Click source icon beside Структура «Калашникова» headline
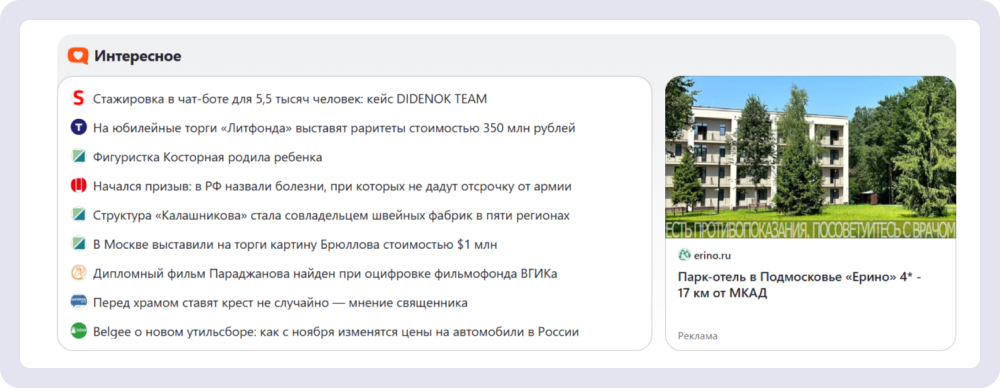This screenshot has height=388, width=1000. coord(78,214)
